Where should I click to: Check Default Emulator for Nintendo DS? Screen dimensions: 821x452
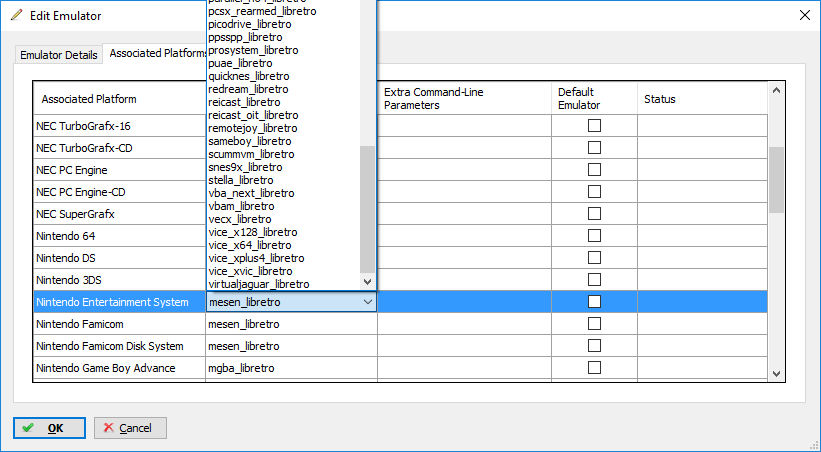click(x=594, y=258)
